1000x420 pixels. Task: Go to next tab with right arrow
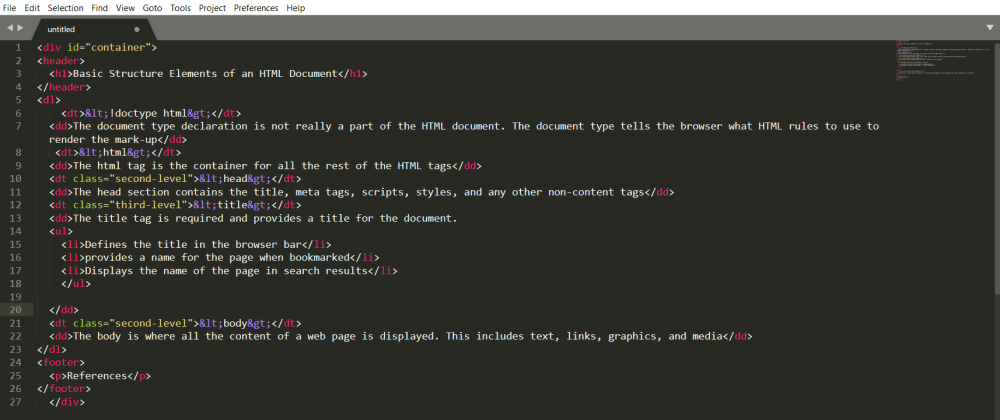pos(20,28)
